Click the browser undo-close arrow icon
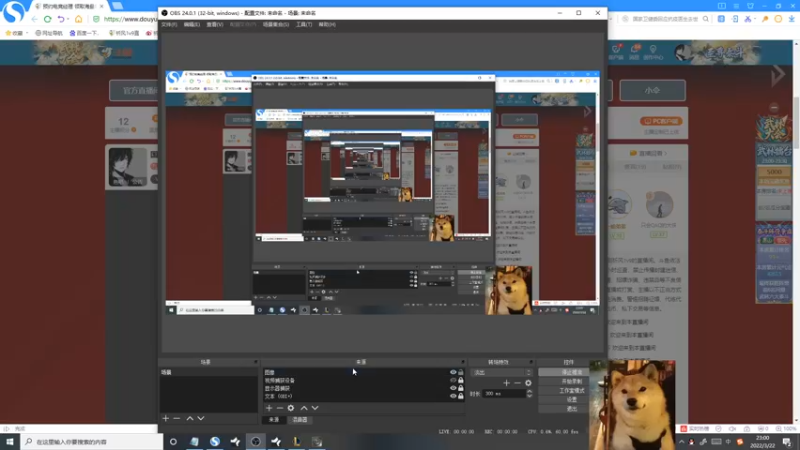Image resolution: width=800 pixels, height=450 pixels. (x=61, y=19)
